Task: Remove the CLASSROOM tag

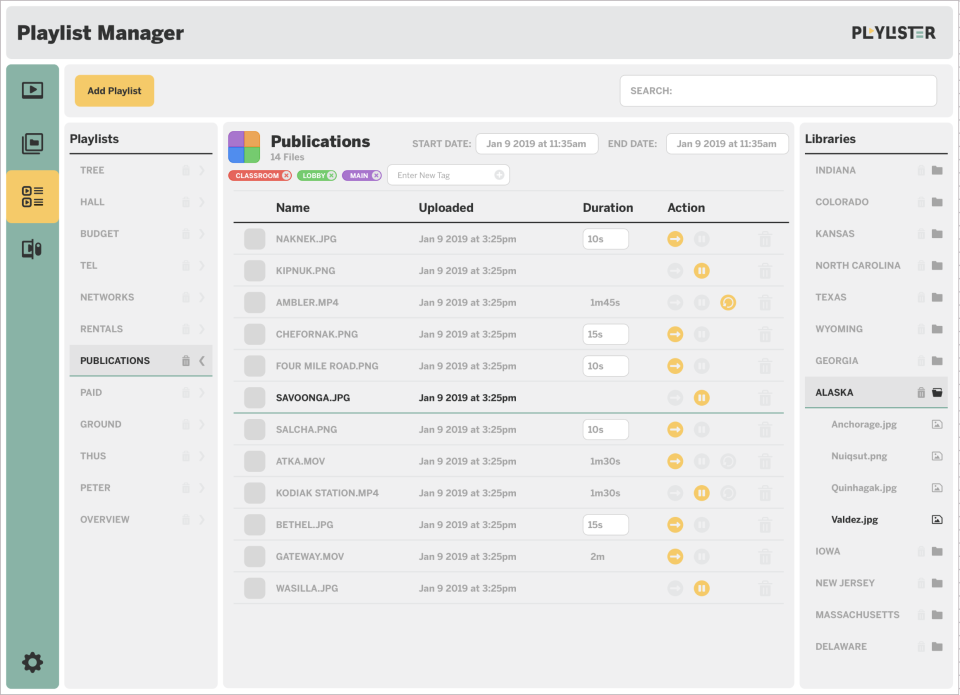Action: 286,176
